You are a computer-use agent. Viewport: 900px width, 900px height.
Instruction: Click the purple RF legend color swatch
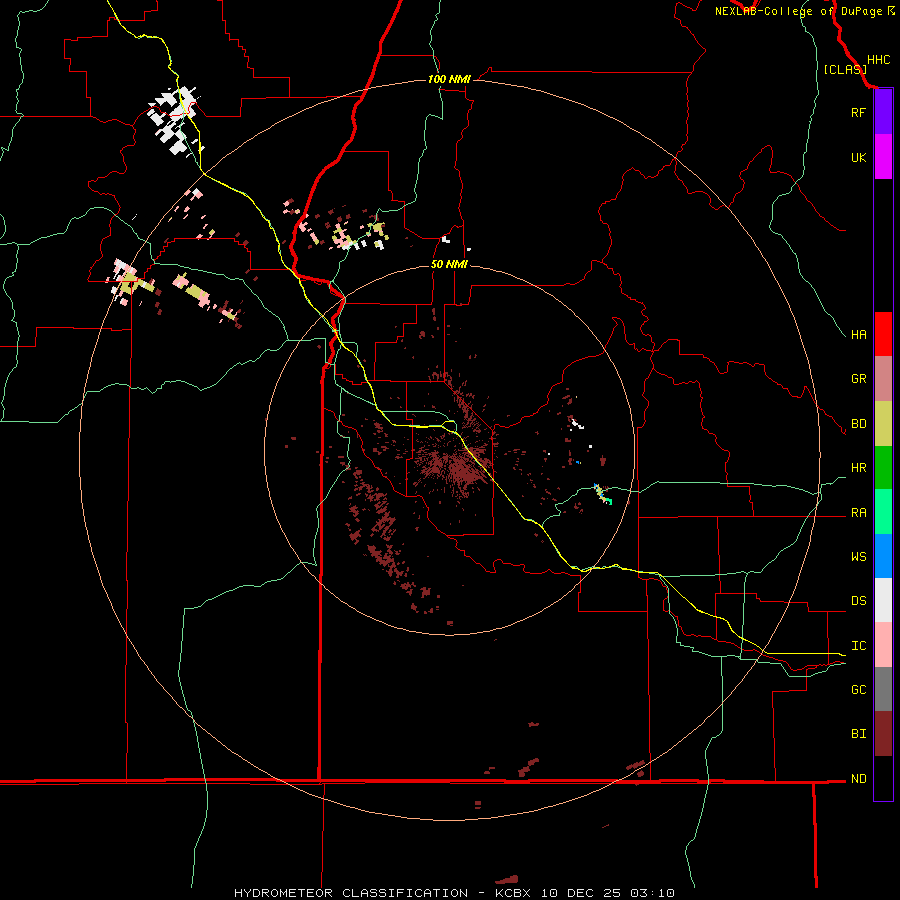pos(883,112)
